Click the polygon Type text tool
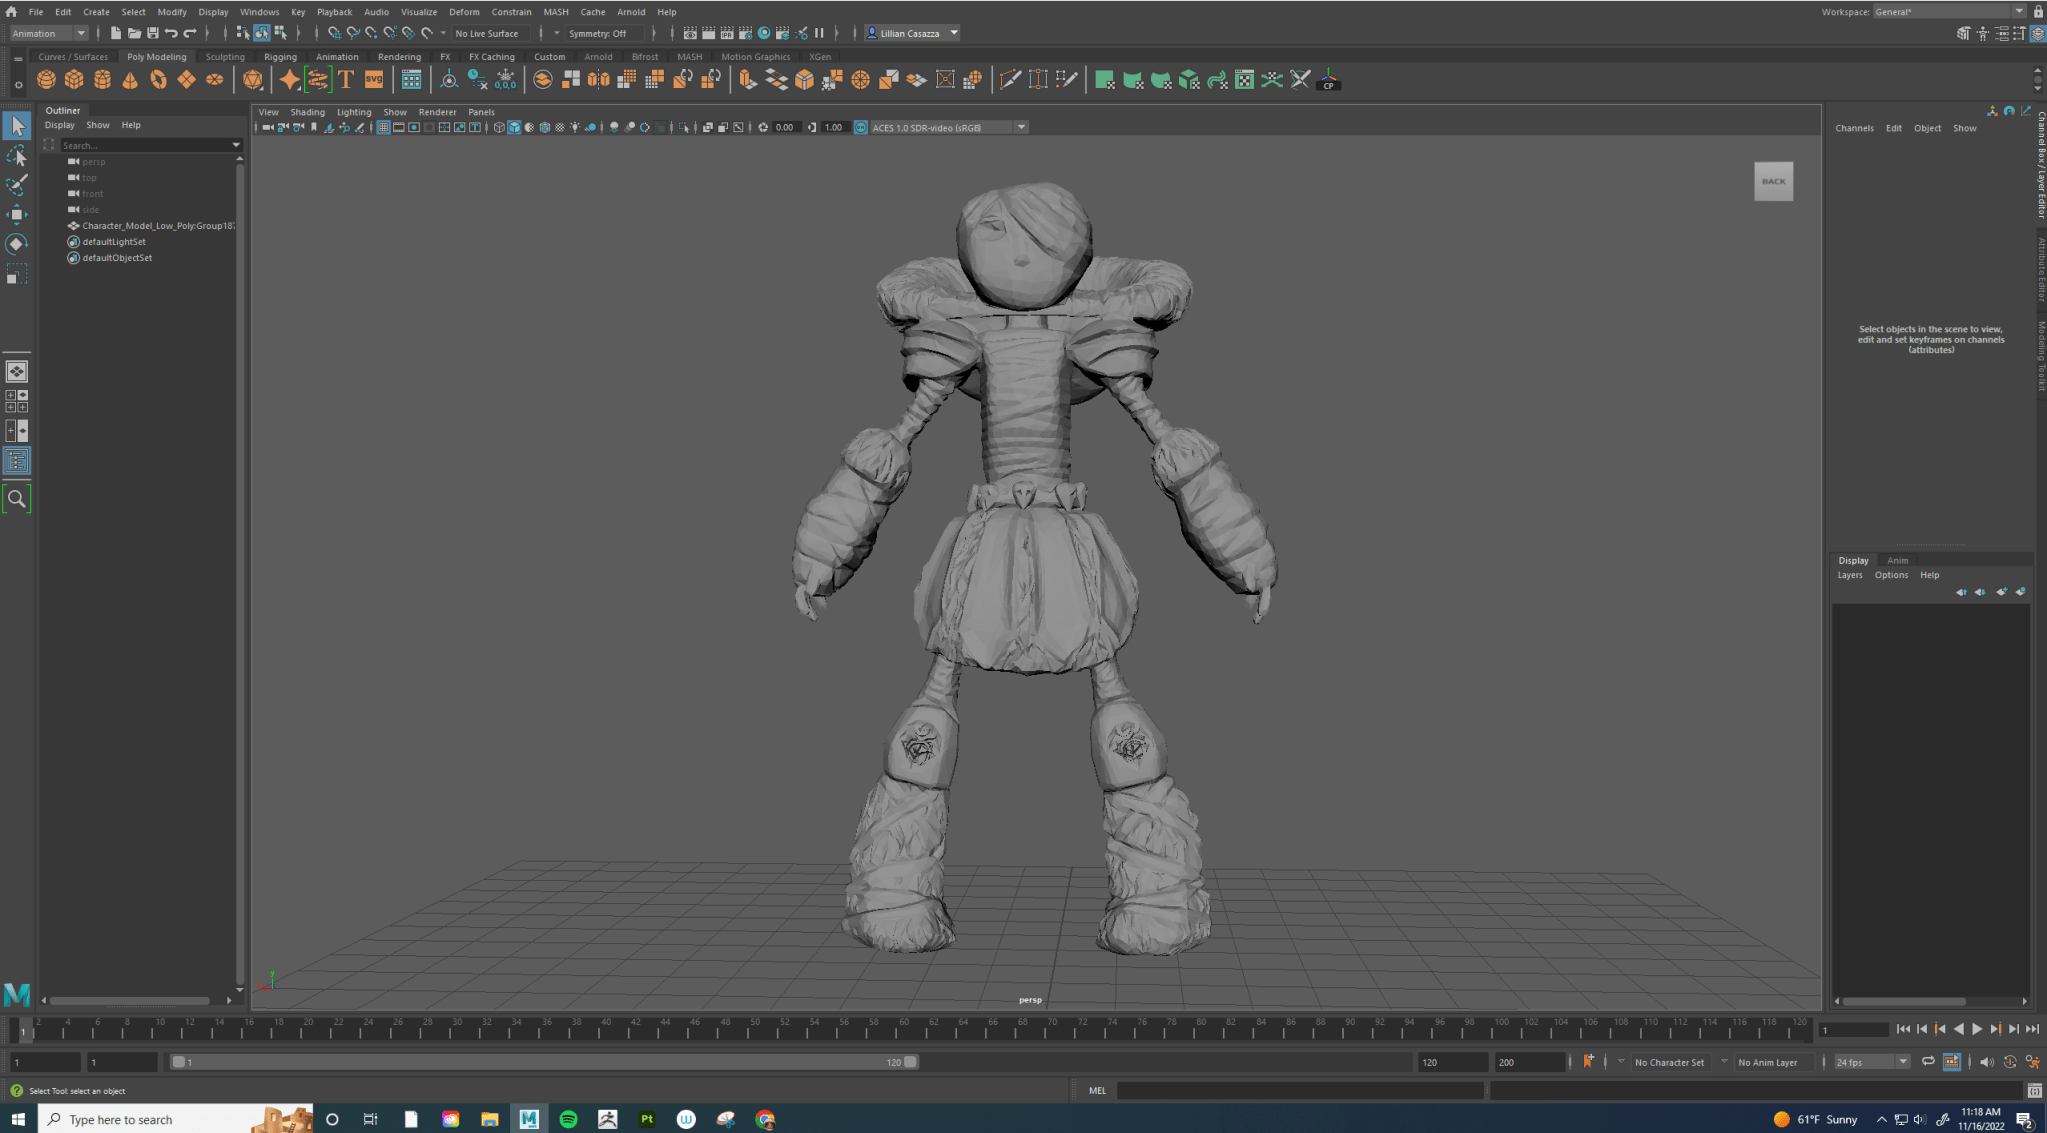Image resolution: width=2047 pixels, height=1133 pixels. tap(346, 80)
